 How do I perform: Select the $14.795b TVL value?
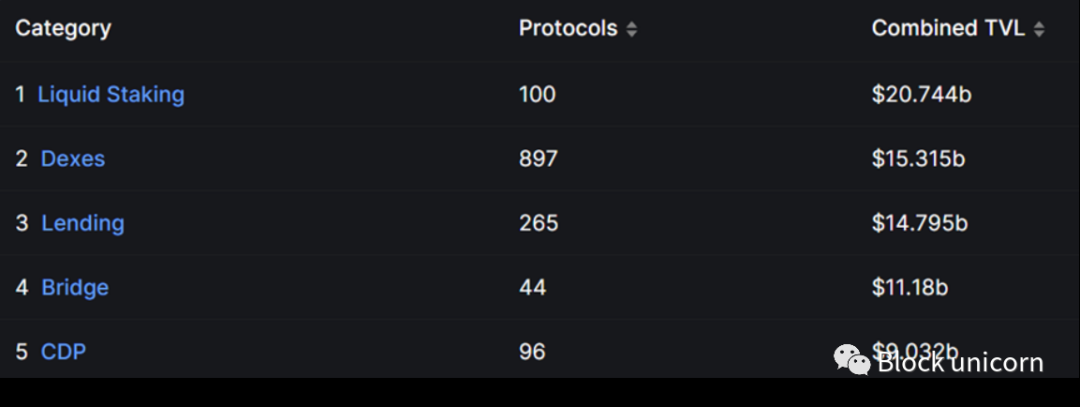point(920,223)
